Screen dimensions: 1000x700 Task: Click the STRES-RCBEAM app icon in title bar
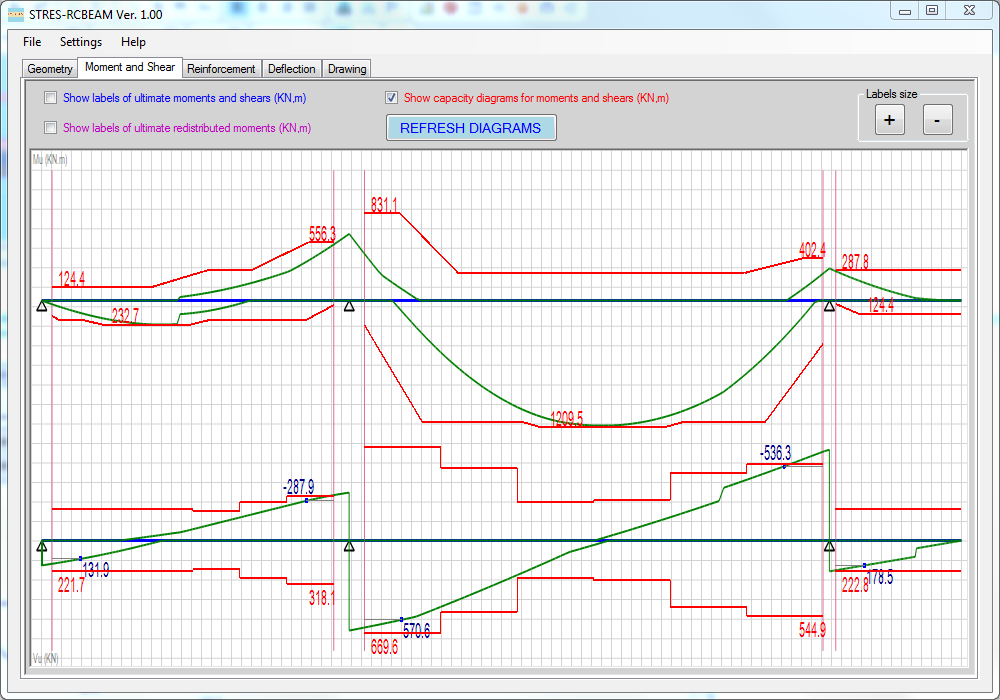(15, 14)
